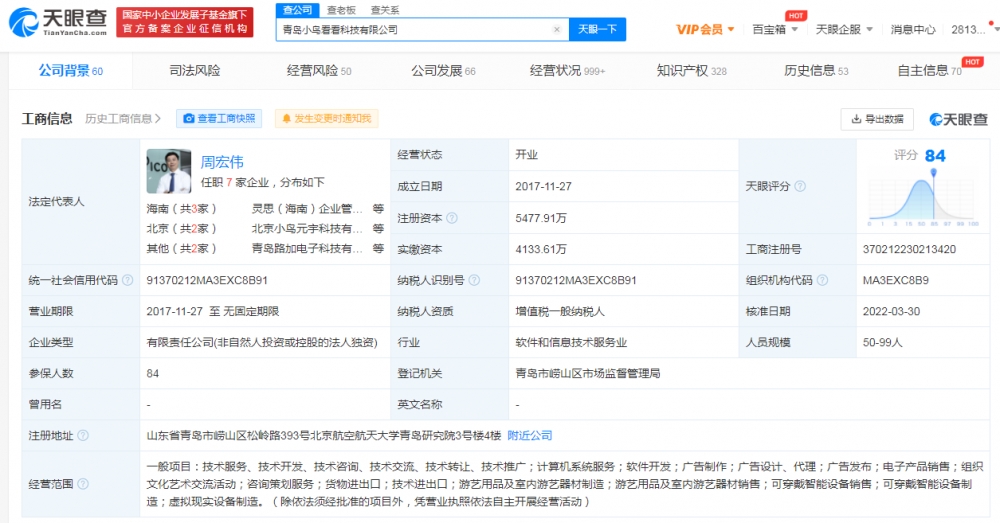Expand 等 next to the 海南 company row
Viewport: 1000px width, 523px height.
(378, 209)
